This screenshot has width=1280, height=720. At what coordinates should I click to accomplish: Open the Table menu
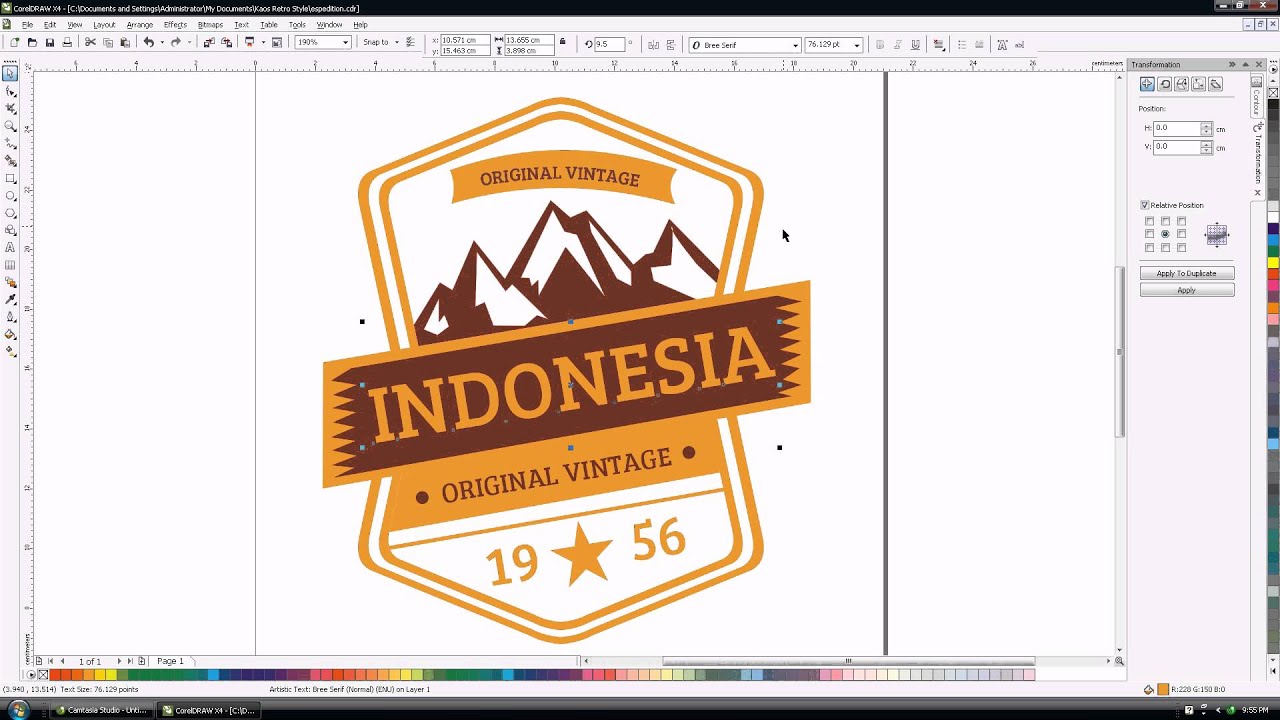click(269, 24)
